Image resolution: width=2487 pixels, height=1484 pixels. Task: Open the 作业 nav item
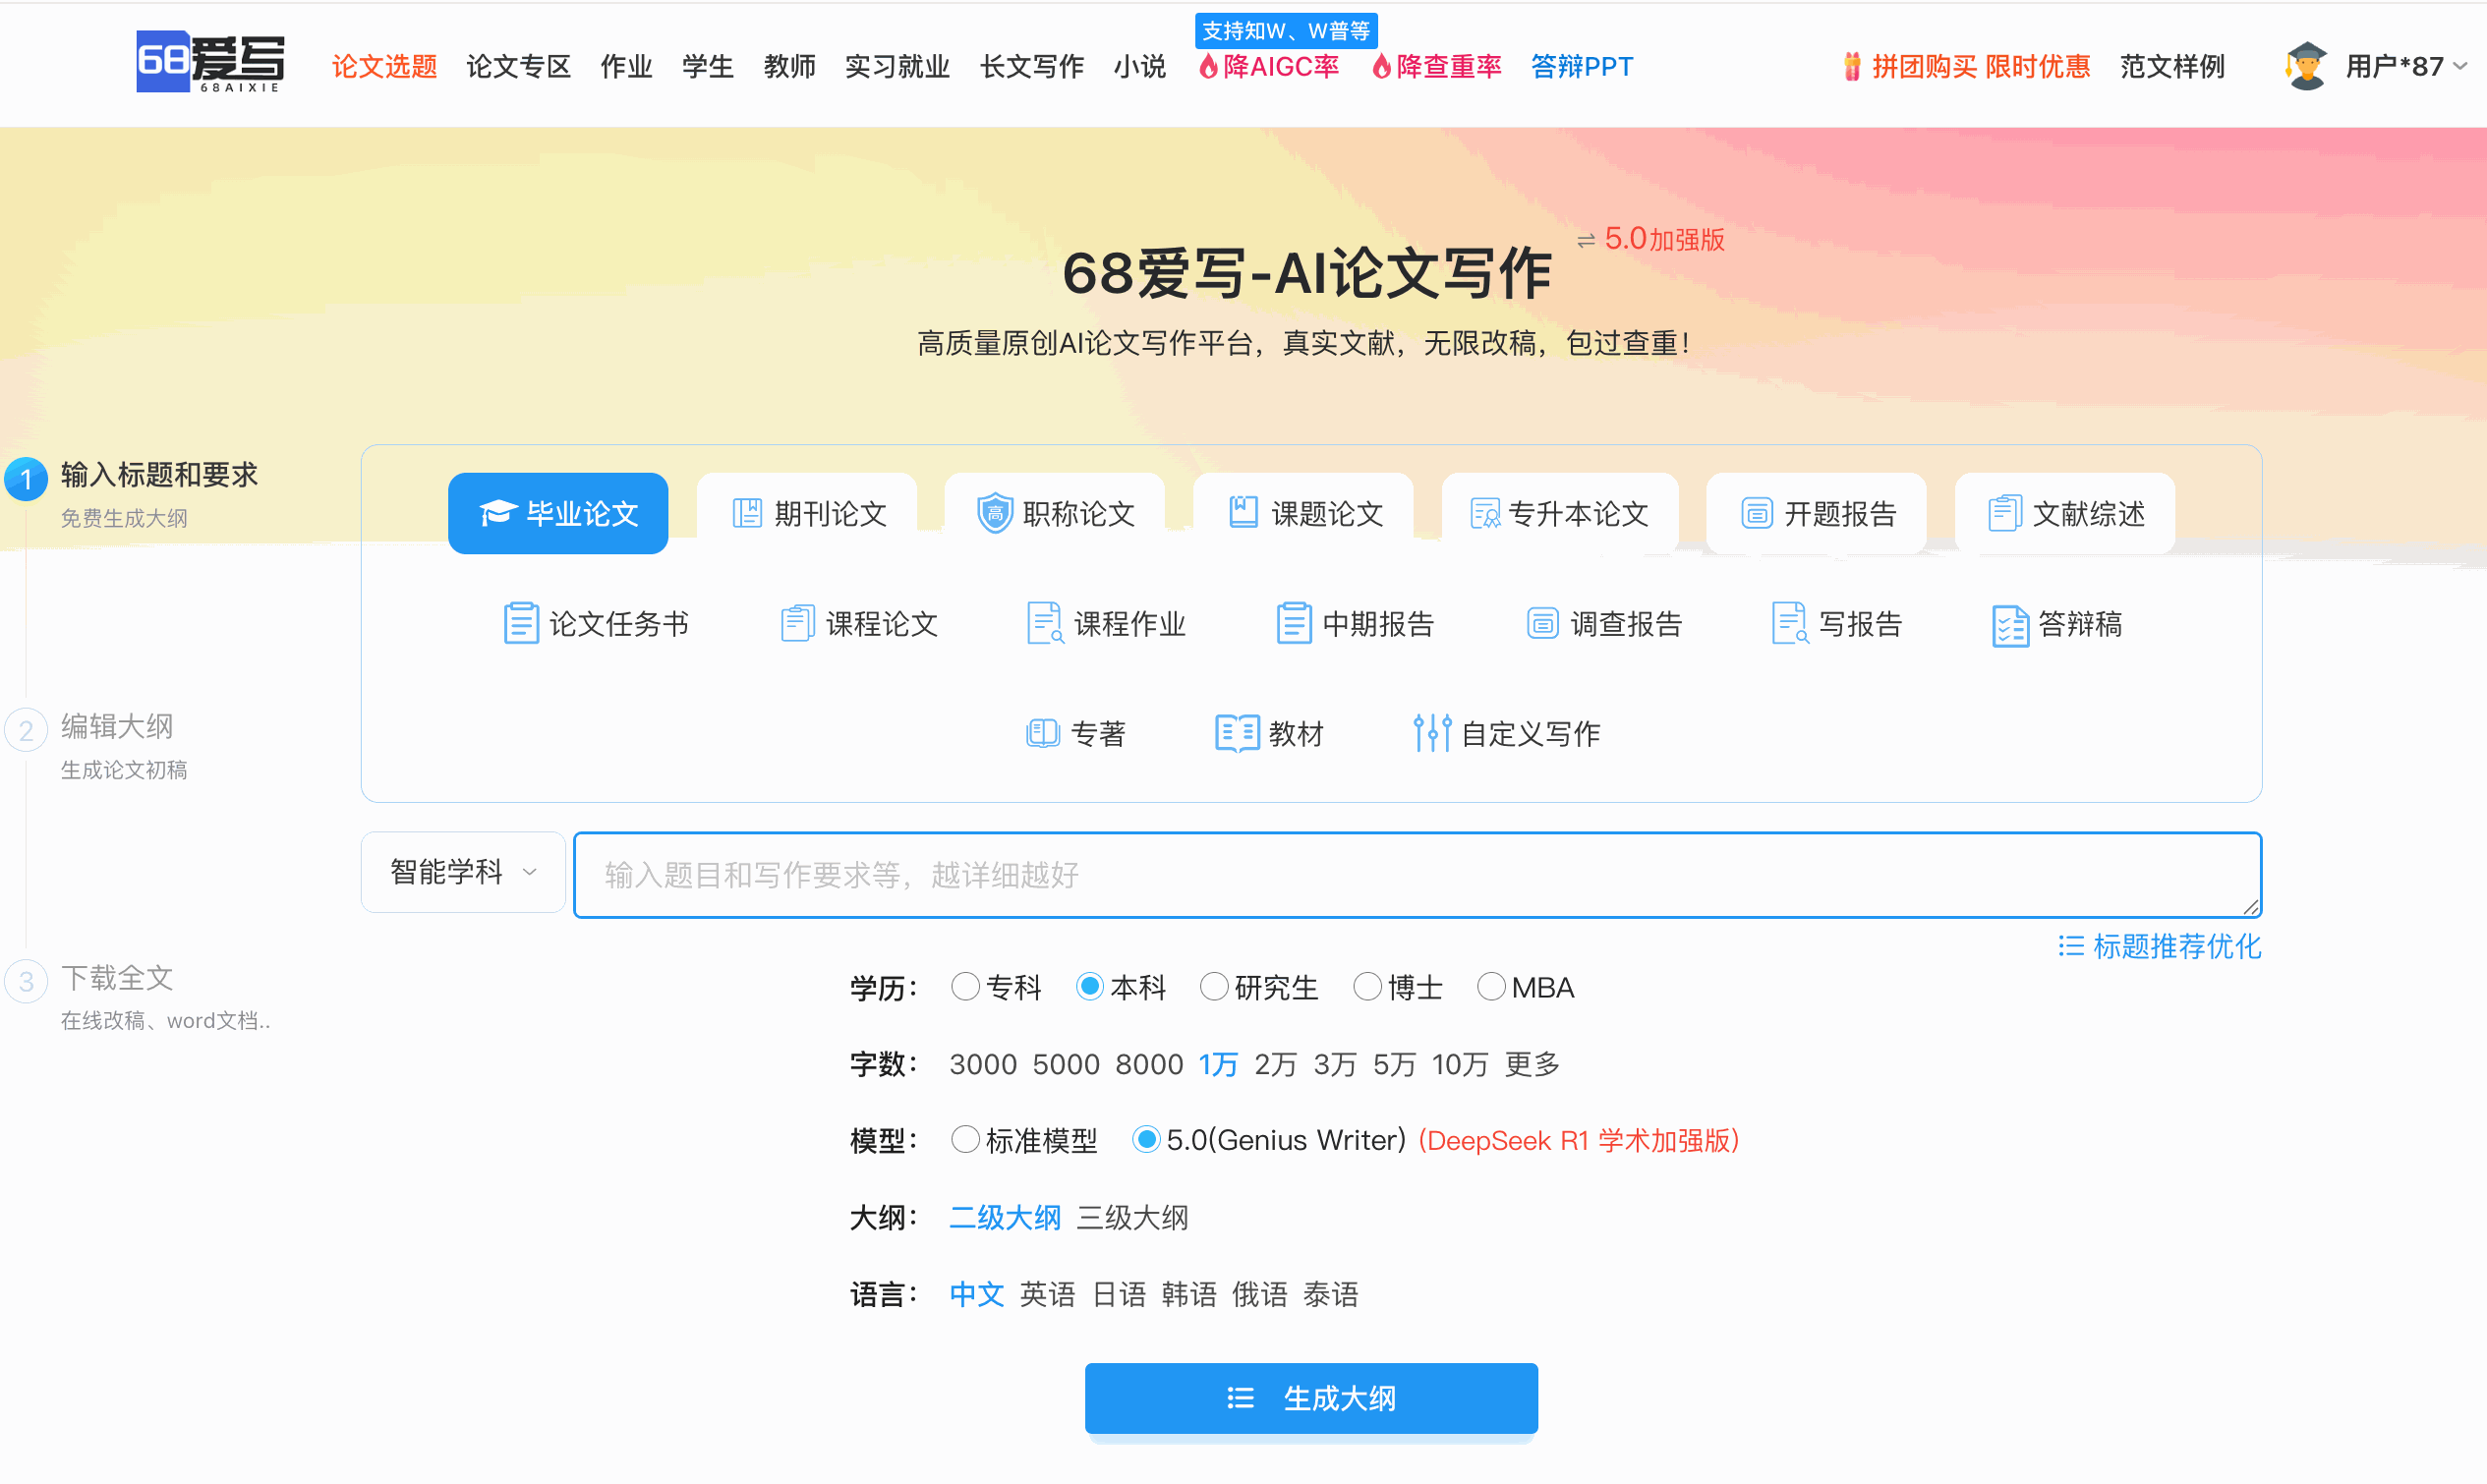pyautogui.click(x=626, y=67)
